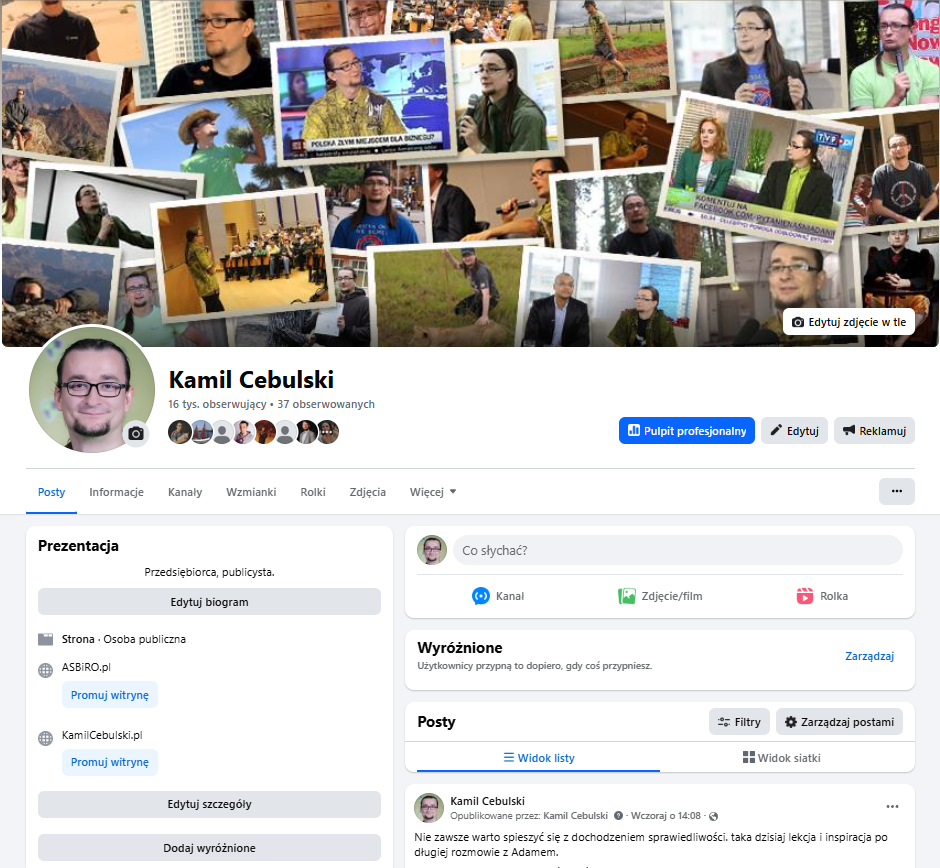Image resolution: width=940 pixels, height=868 pixels.
Task: Click the 'Co słychać?' post input field
Action: point(677,550)
